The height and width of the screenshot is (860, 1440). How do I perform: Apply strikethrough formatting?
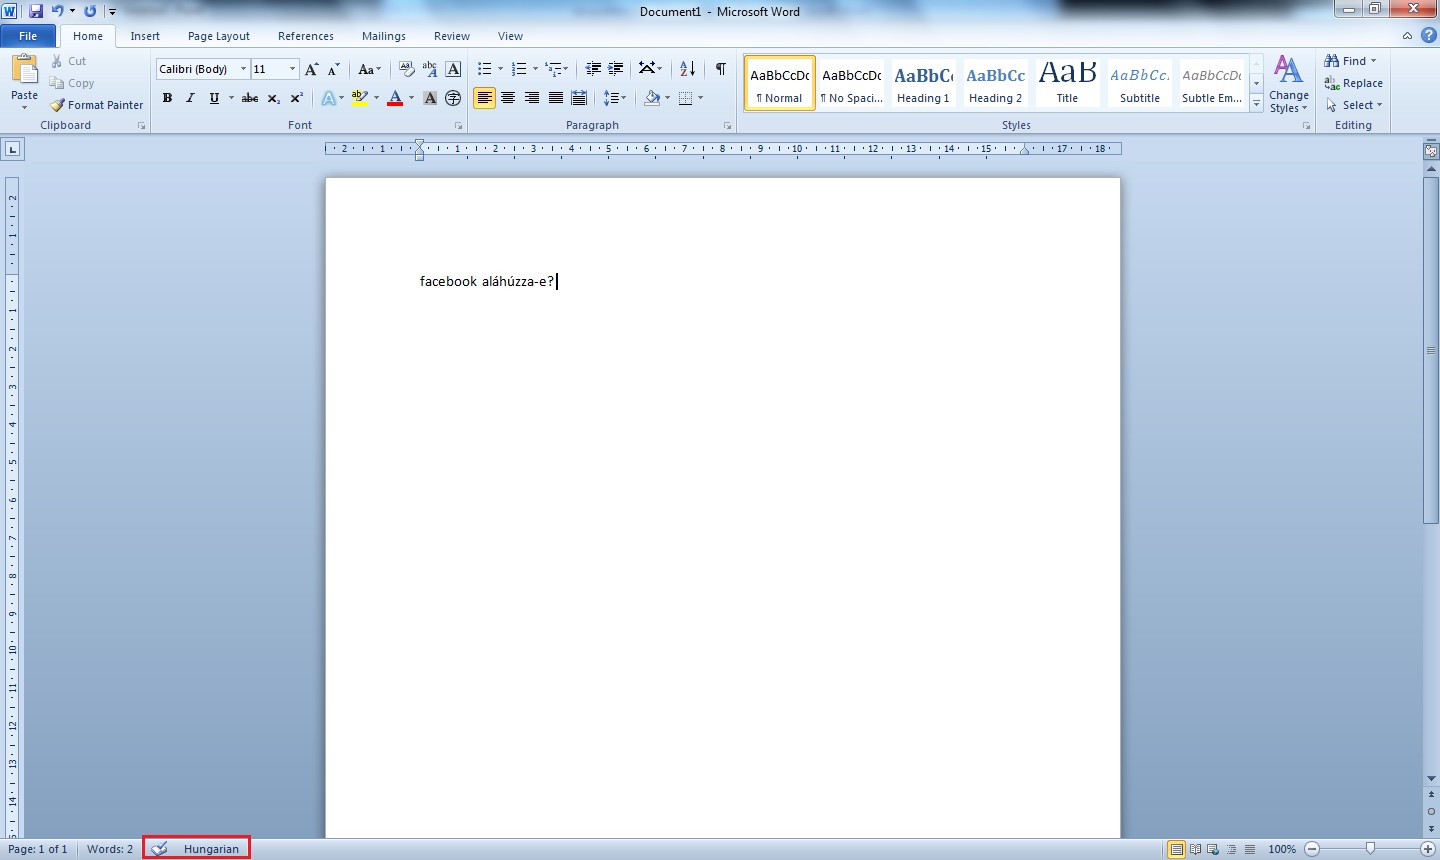click(x=250, y=98)
